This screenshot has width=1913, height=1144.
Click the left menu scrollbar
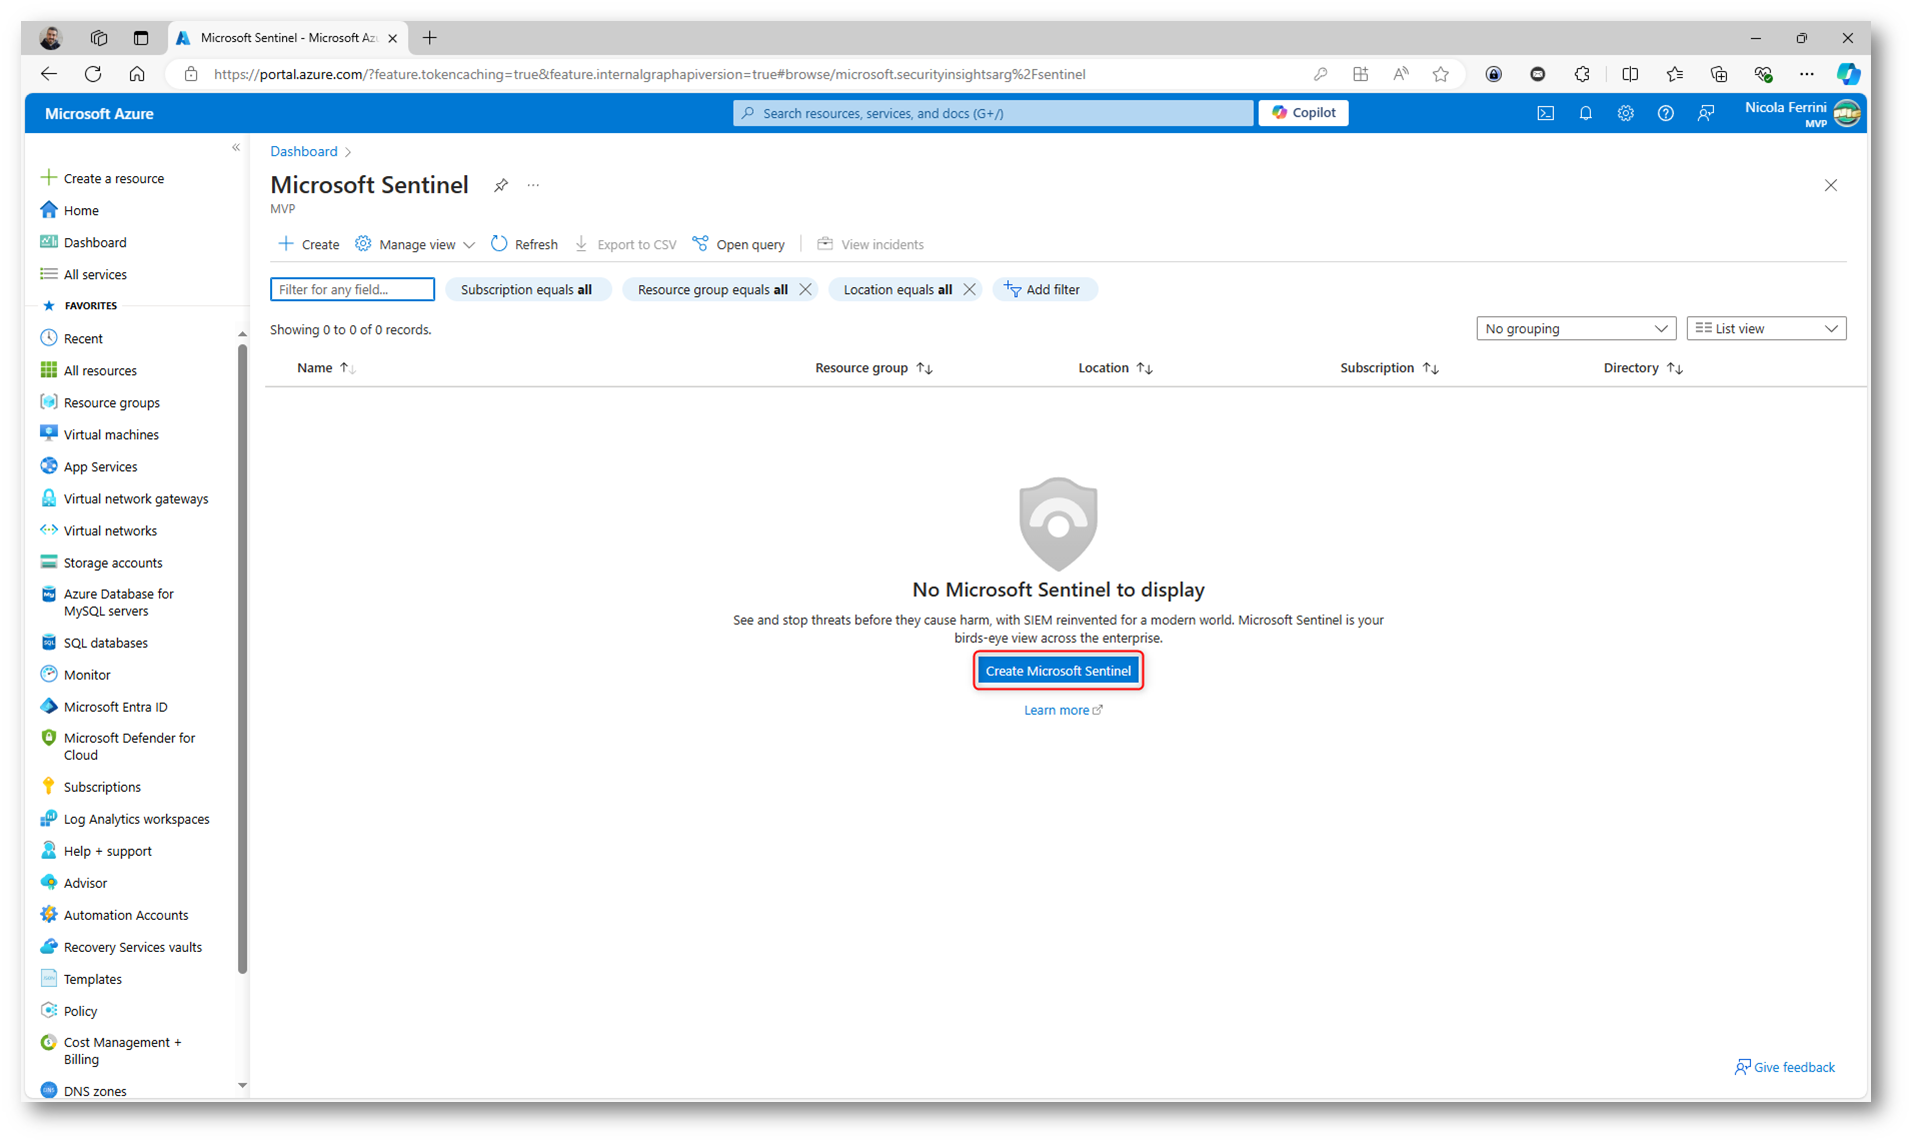(242, 658)
